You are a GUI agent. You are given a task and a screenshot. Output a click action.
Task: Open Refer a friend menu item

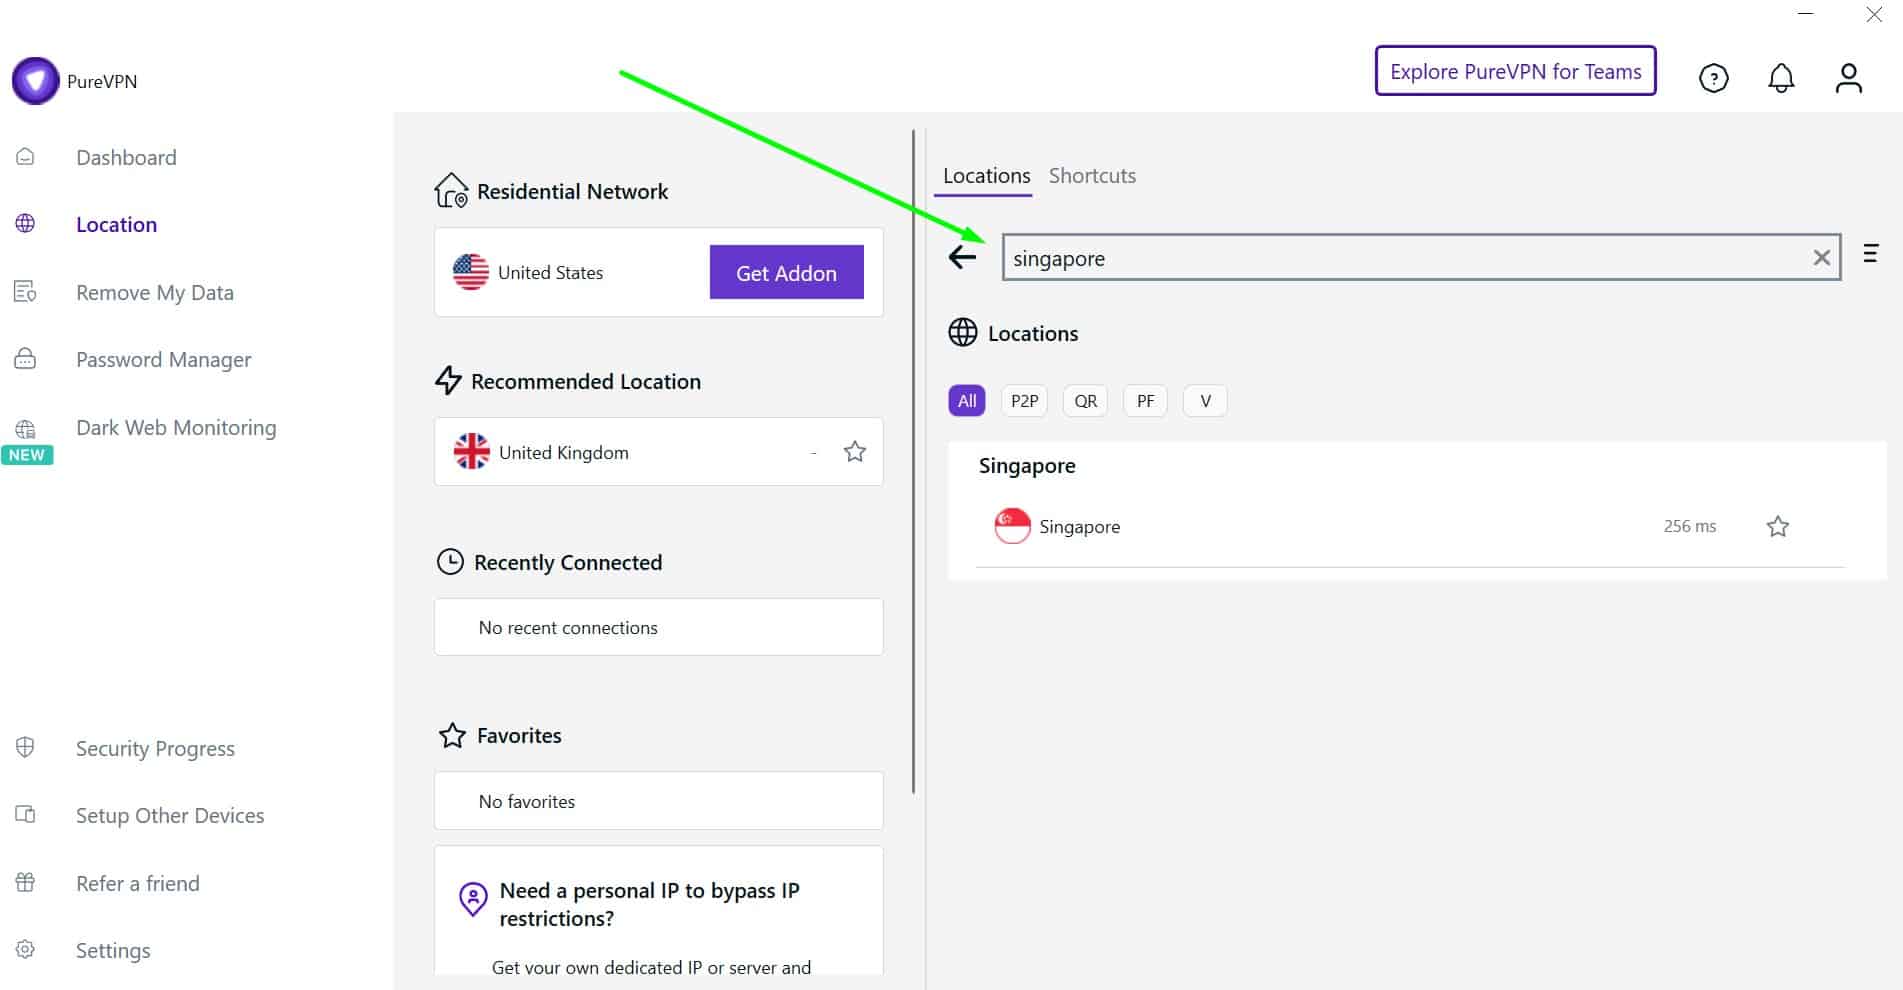click(x=138, y=884)
